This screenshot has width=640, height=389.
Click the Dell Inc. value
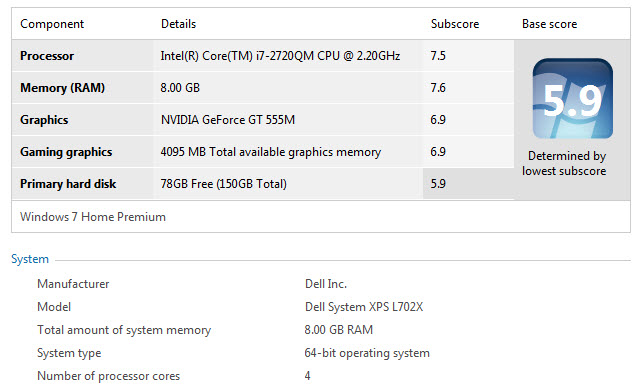326,284
